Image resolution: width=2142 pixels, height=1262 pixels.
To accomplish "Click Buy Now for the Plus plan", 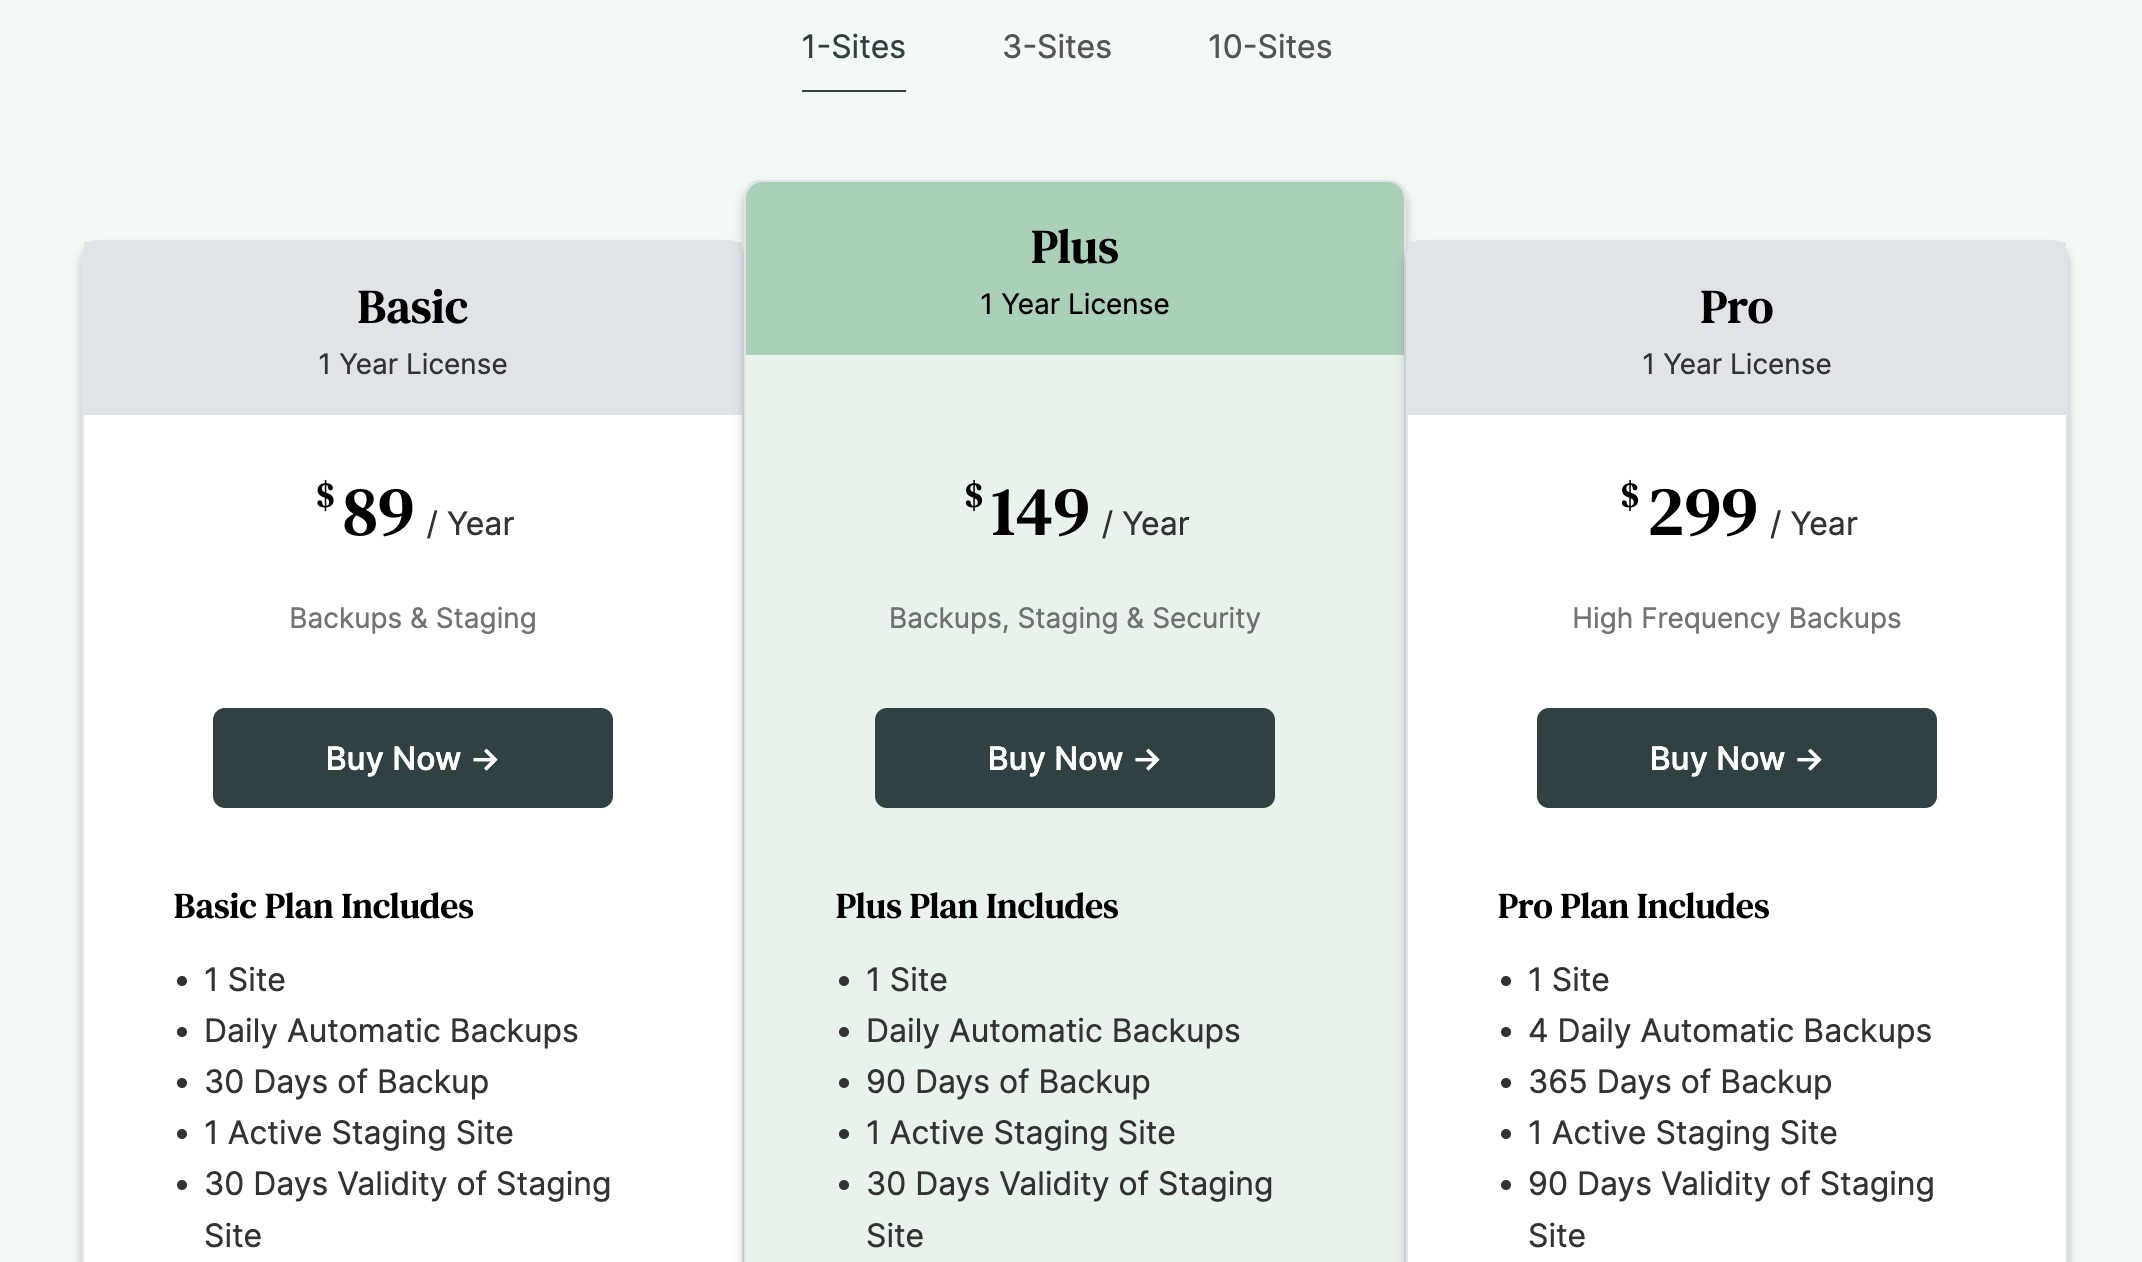I will (x=1074, y=757).
